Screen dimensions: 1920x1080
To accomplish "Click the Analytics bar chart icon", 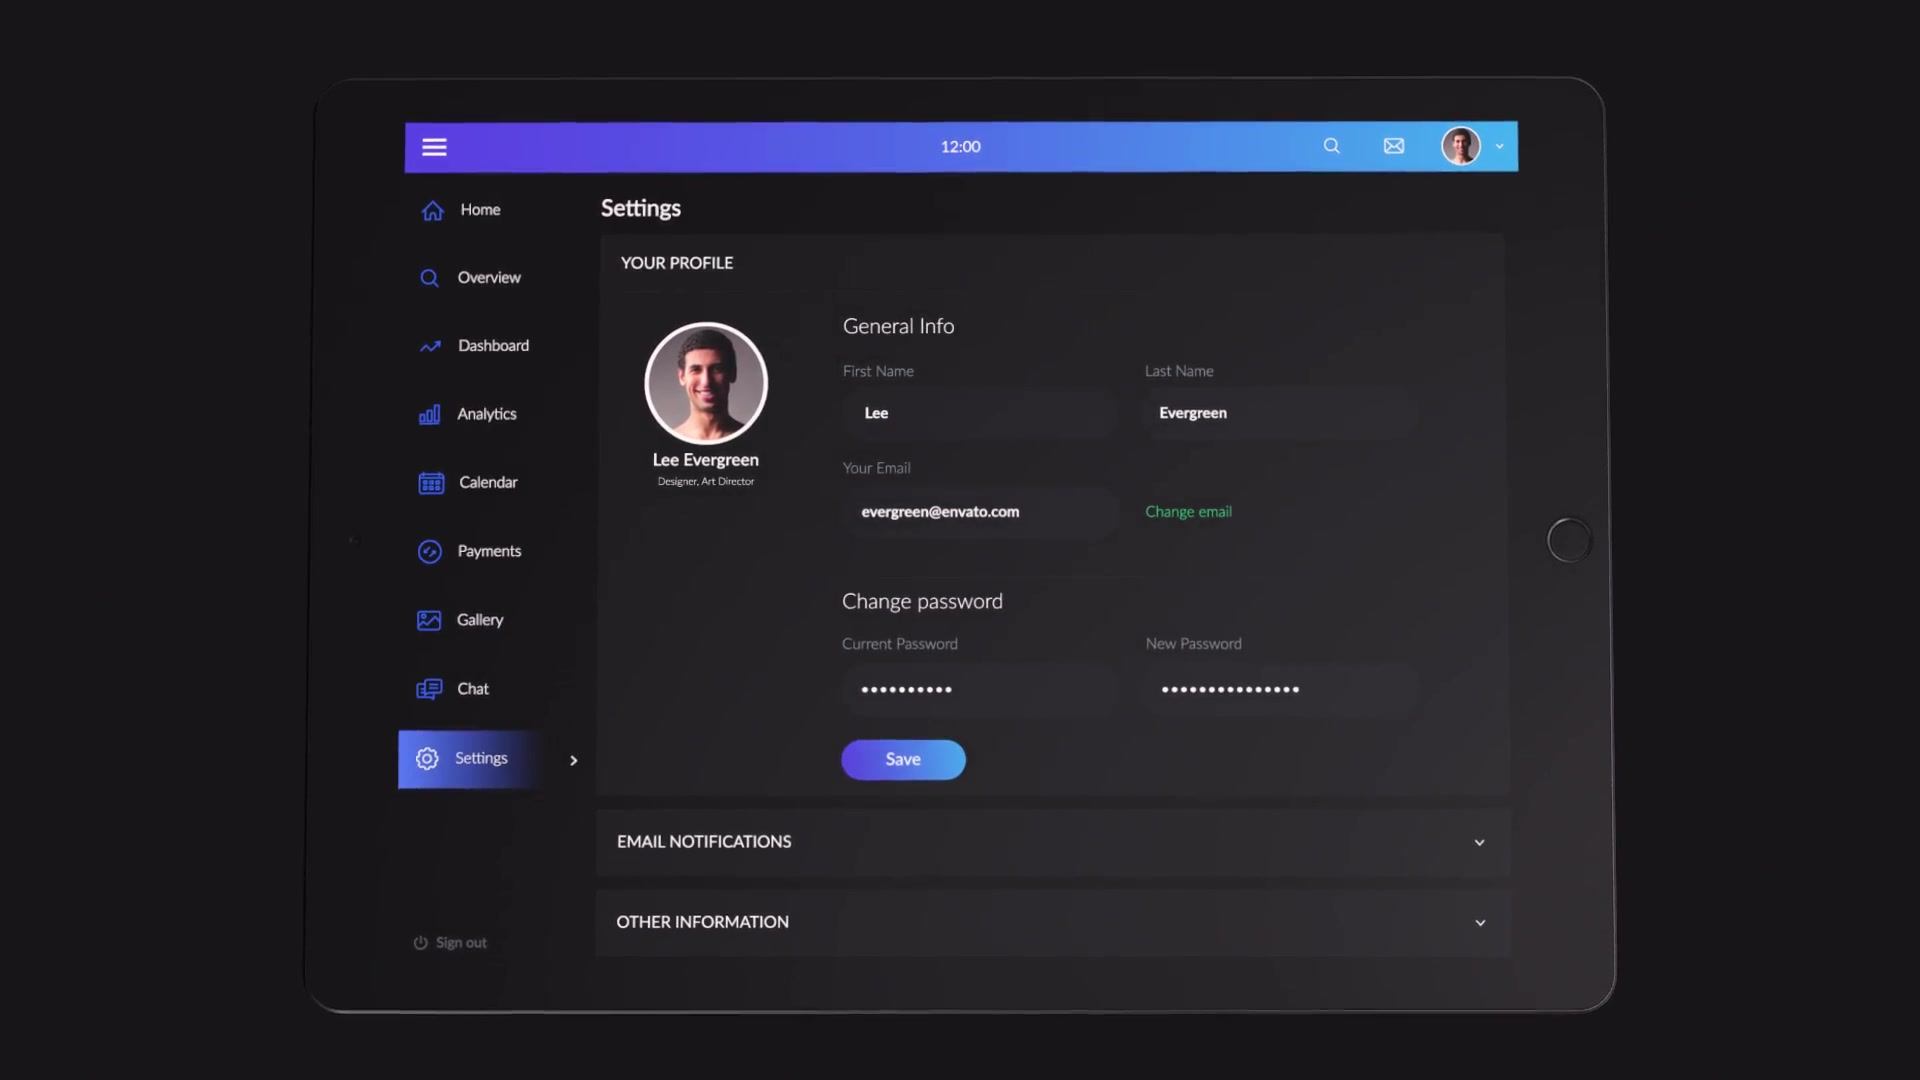I will coord(429,414).
